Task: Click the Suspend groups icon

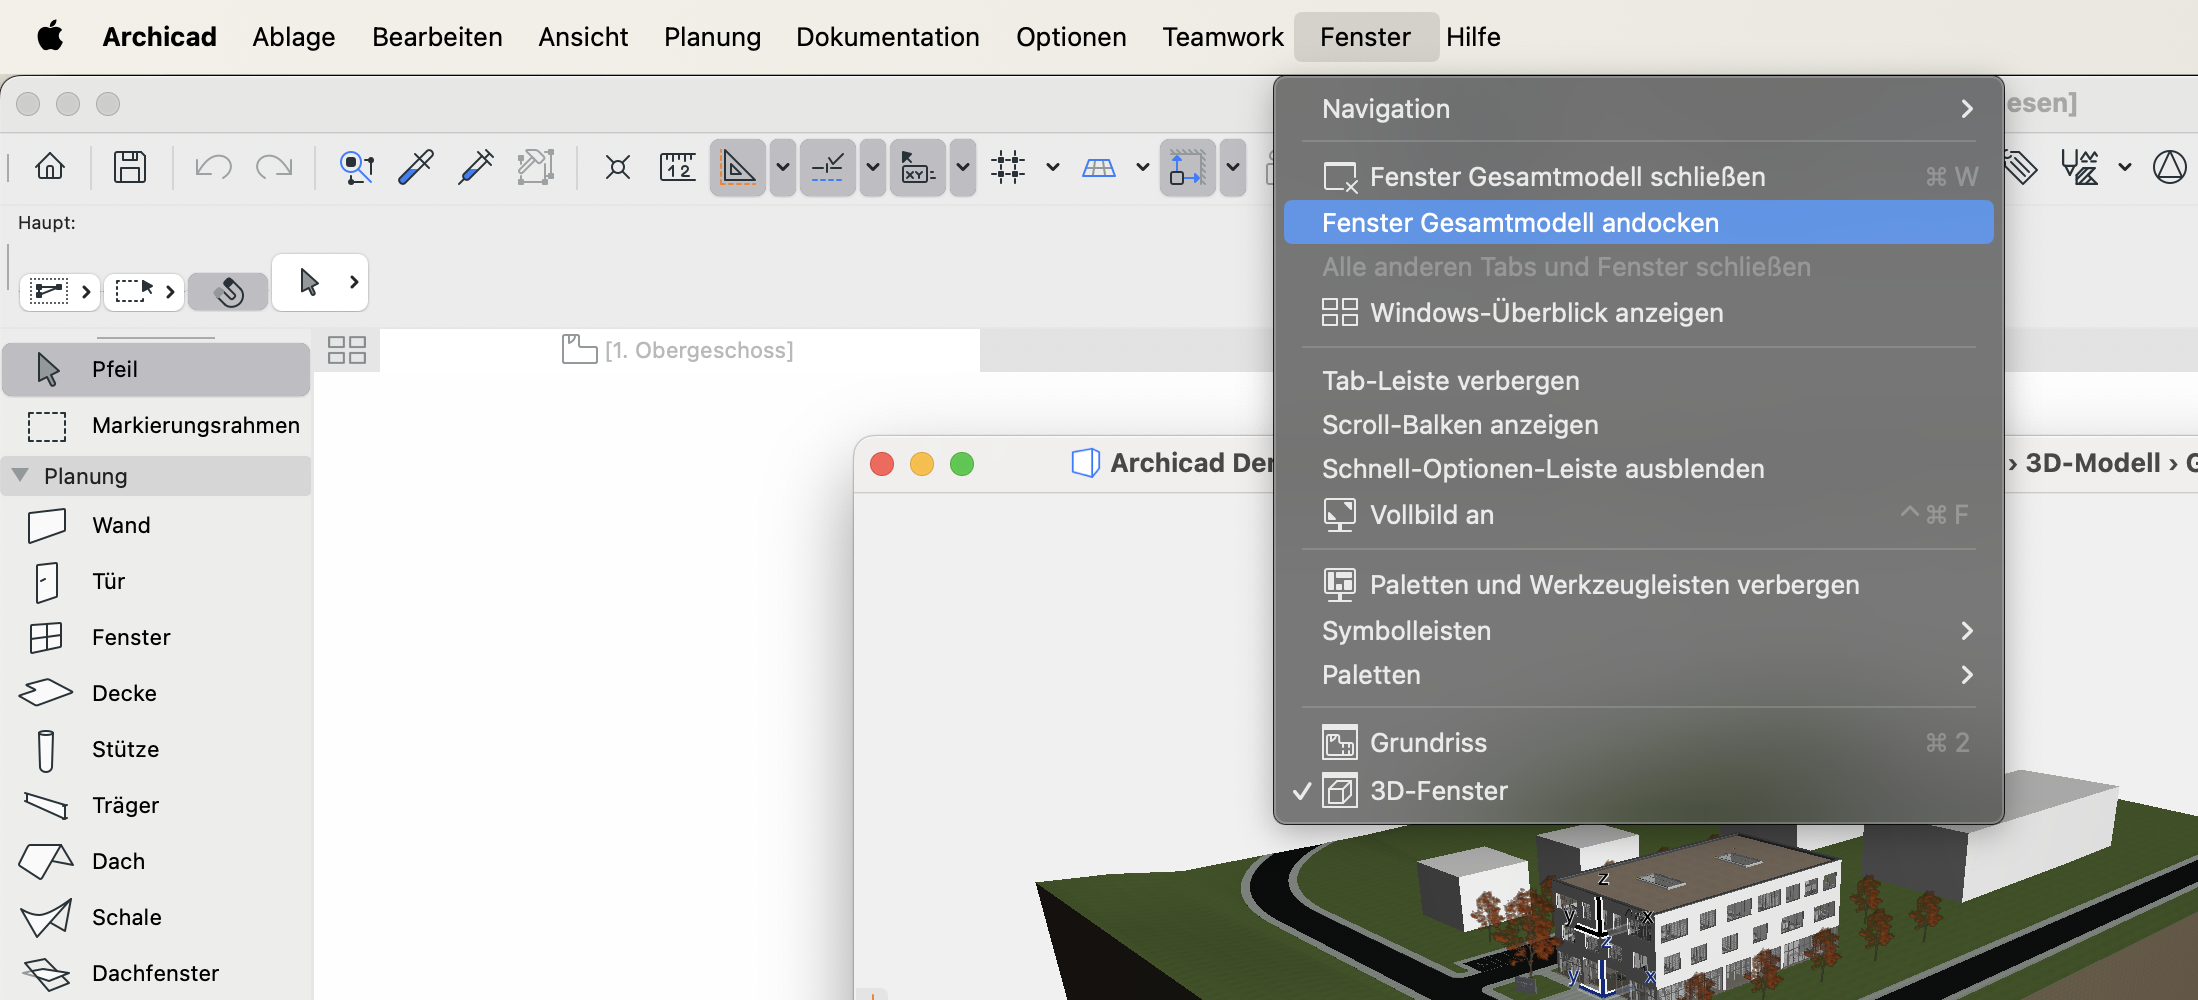Action: (618, 167)
